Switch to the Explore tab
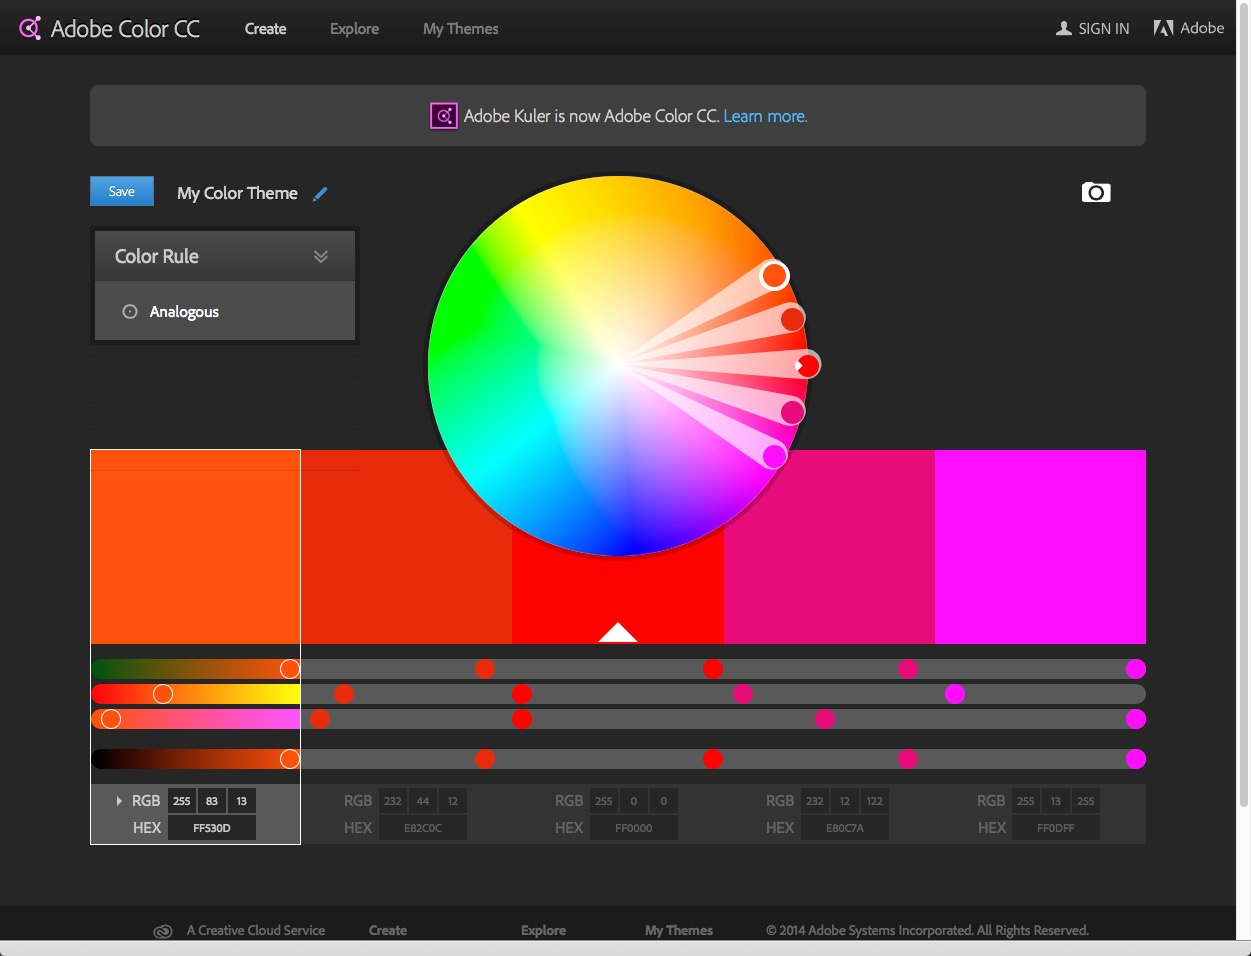 [x=354, y=29]
